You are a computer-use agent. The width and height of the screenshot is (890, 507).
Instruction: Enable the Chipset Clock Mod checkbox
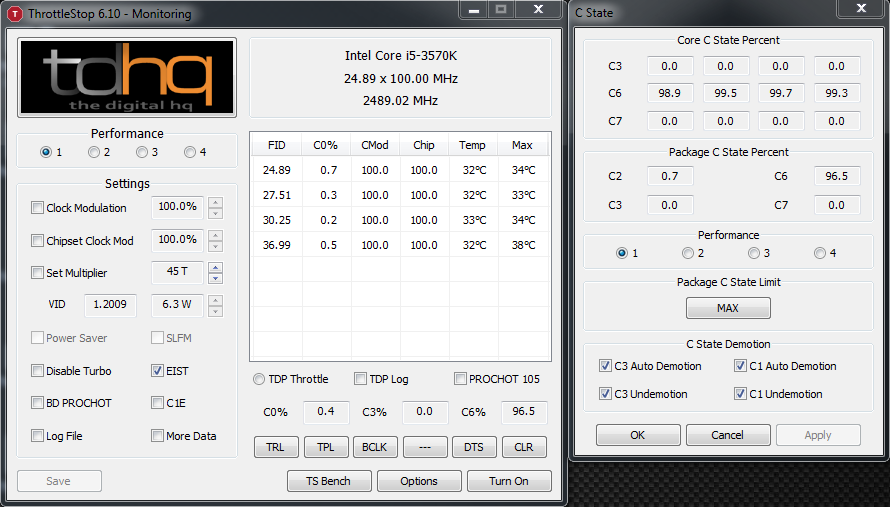(x=37, y=241)
